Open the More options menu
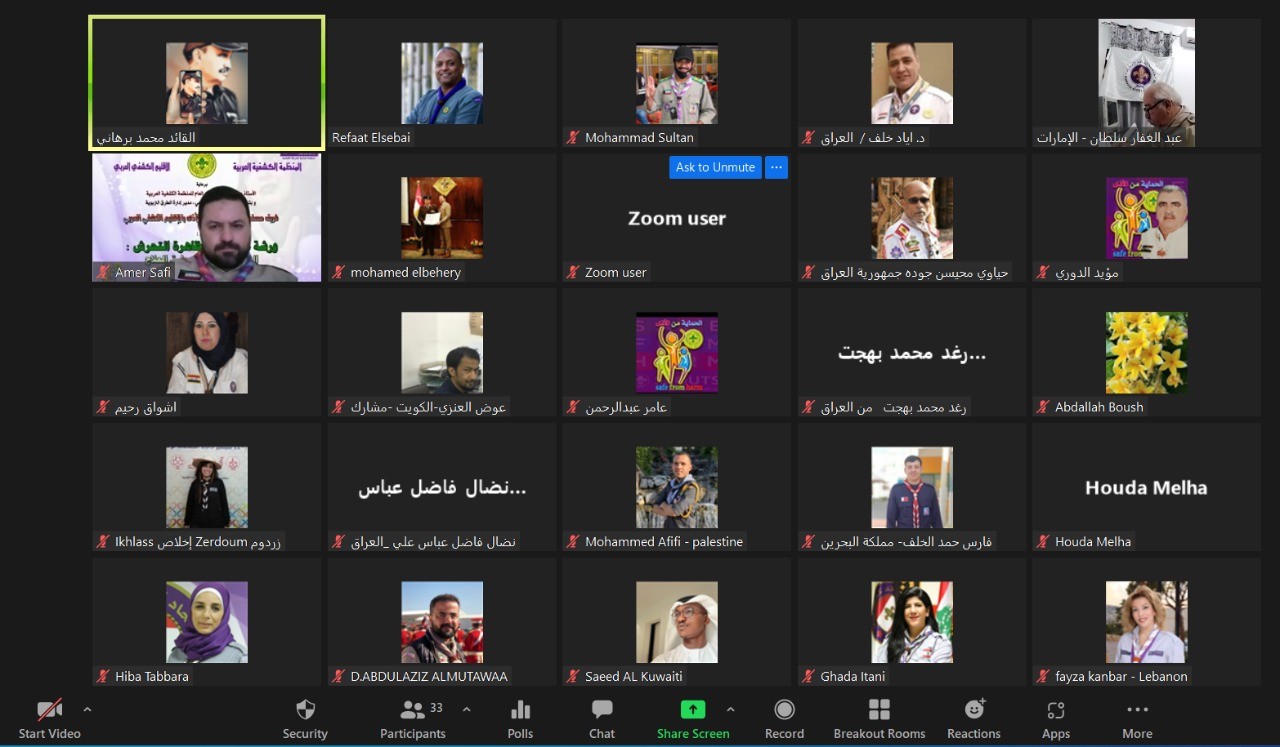Screen dimensions: 1280x747 tap(1137, 710)
